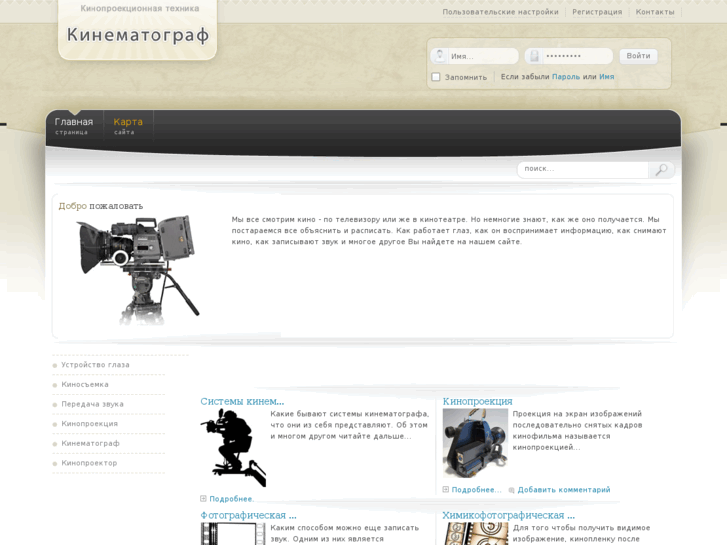Screen dimensions: 727x545
Task: Open the Фотографическая ... article title
Action: pyautogui.click(x=249, y=515)
